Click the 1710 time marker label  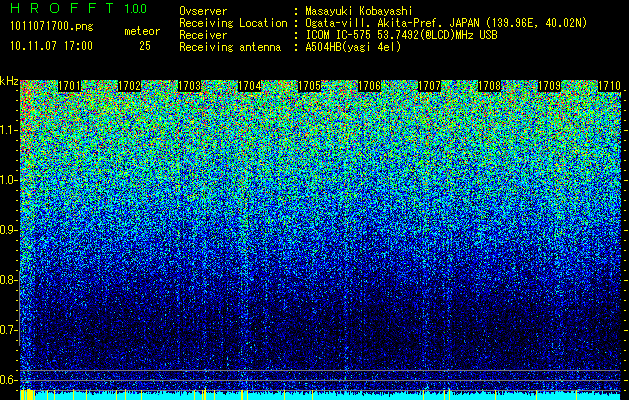[609, 86]
